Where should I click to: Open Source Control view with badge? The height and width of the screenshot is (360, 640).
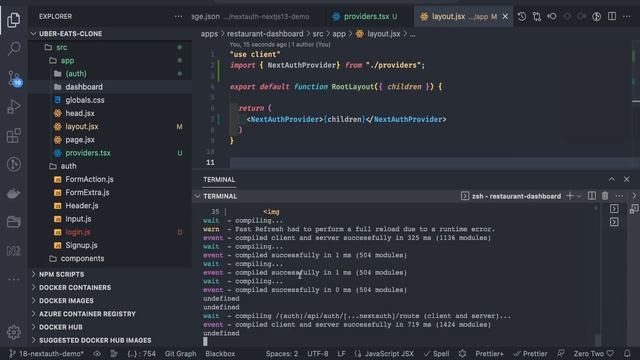click(14, 78)
